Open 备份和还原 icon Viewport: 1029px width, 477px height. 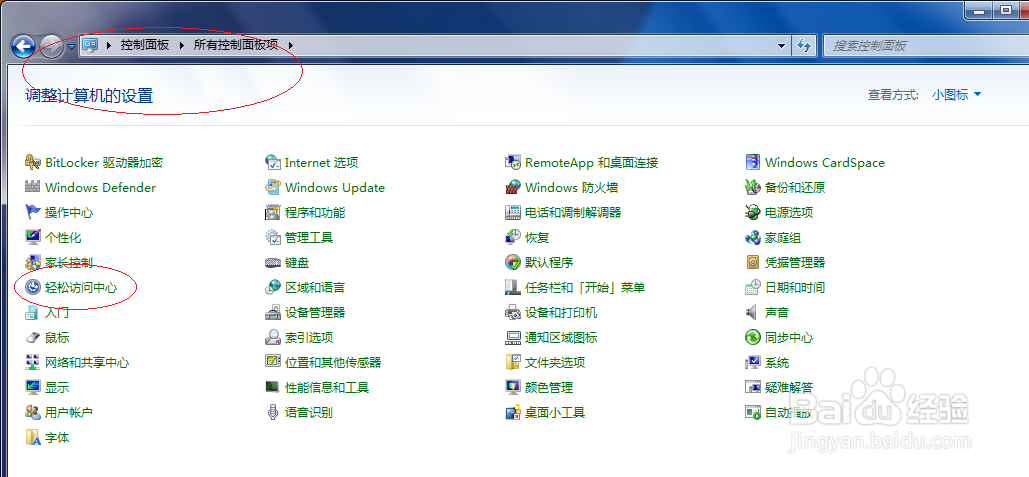(753, 187)
